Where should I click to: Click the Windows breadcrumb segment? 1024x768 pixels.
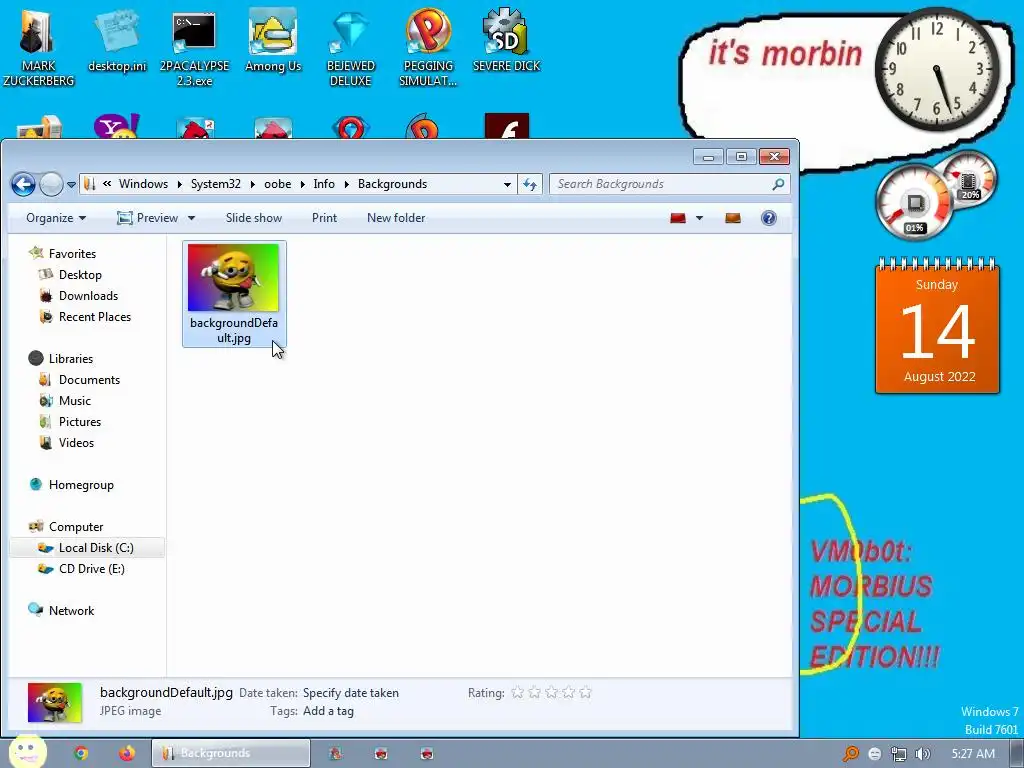pyautogui.click(x=143, y=184)
